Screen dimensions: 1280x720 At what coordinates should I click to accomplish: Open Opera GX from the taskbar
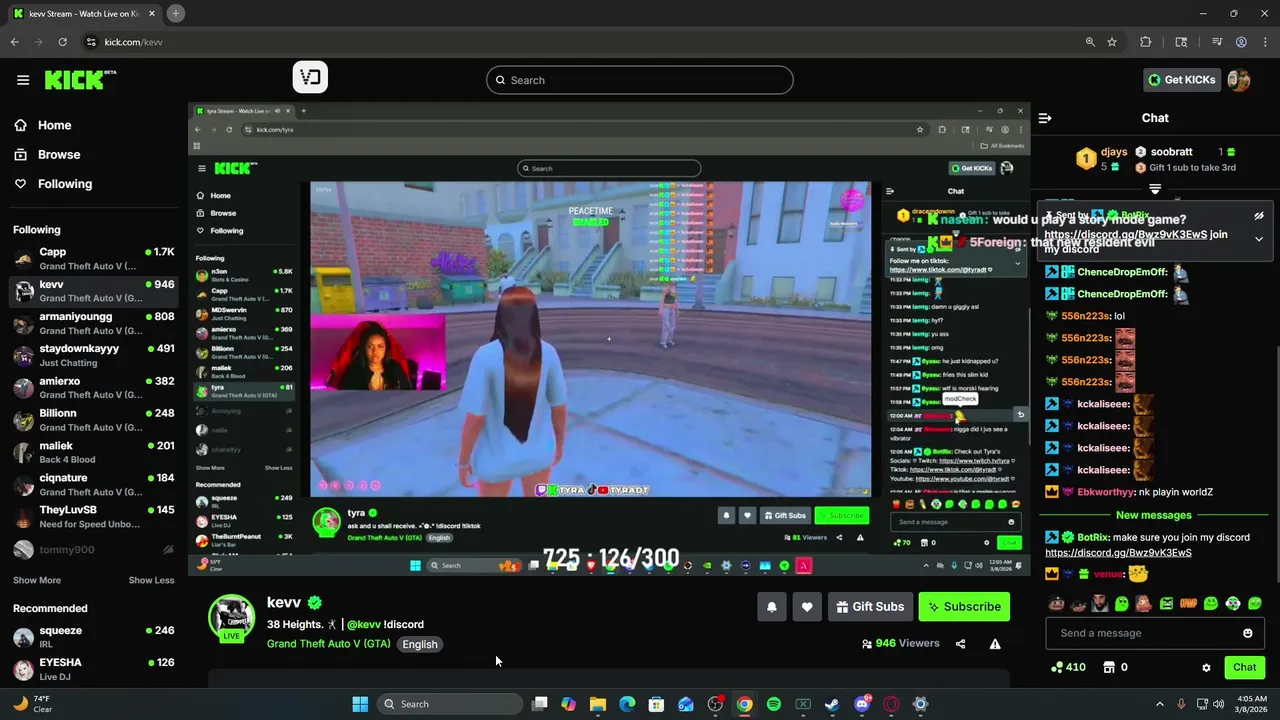click(891, 704)
